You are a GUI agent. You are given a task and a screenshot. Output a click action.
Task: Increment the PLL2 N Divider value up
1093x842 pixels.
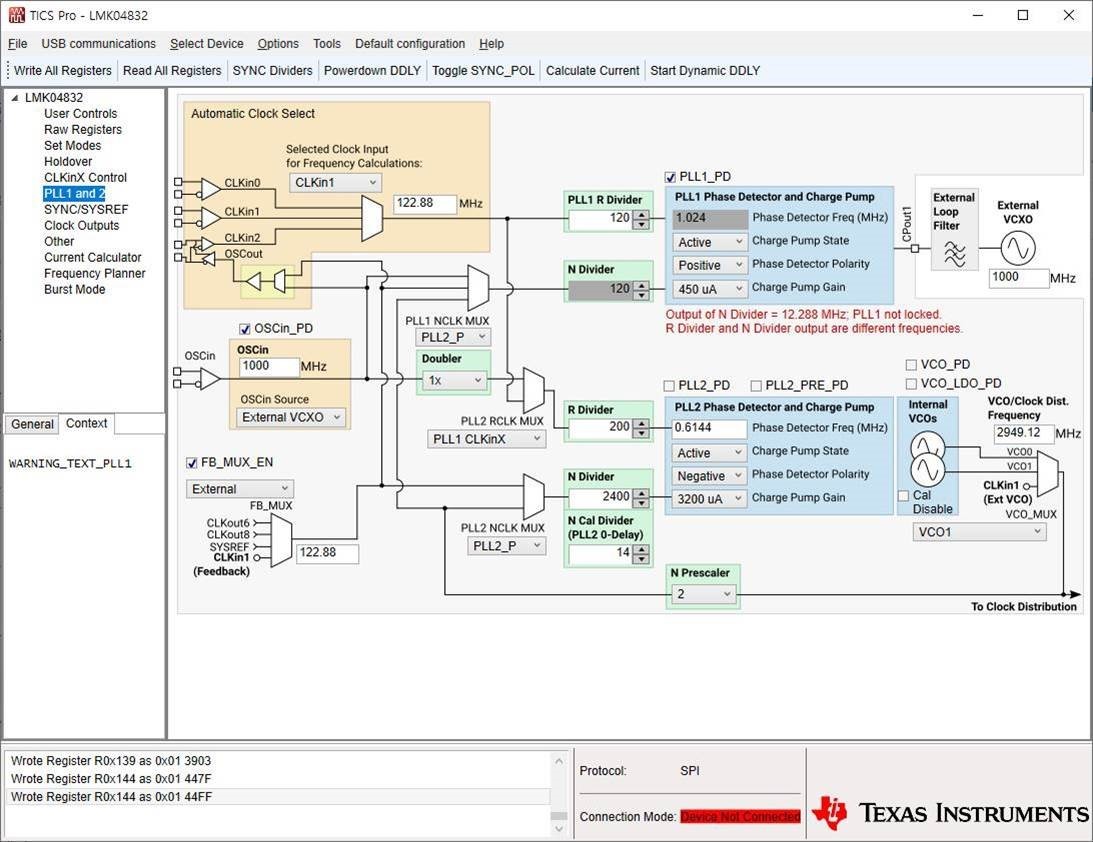tap(641, 493)
